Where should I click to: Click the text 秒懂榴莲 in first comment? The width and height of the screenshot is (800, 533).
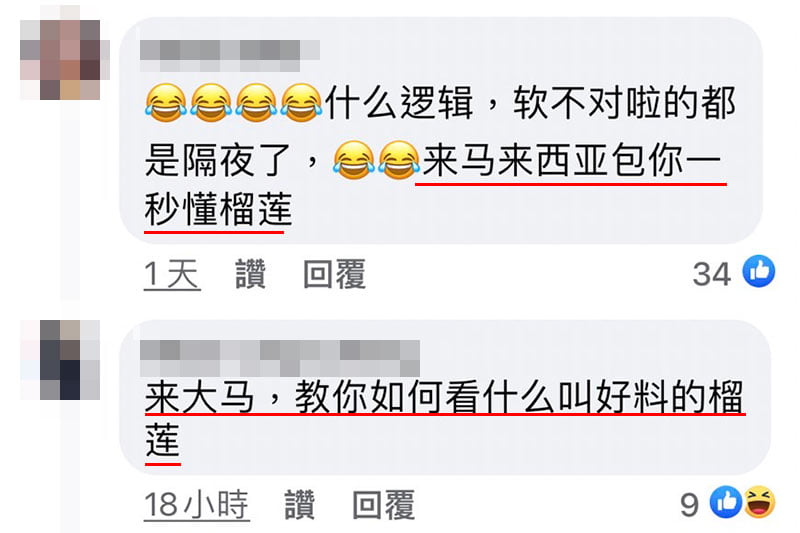[x=218, y=209]
